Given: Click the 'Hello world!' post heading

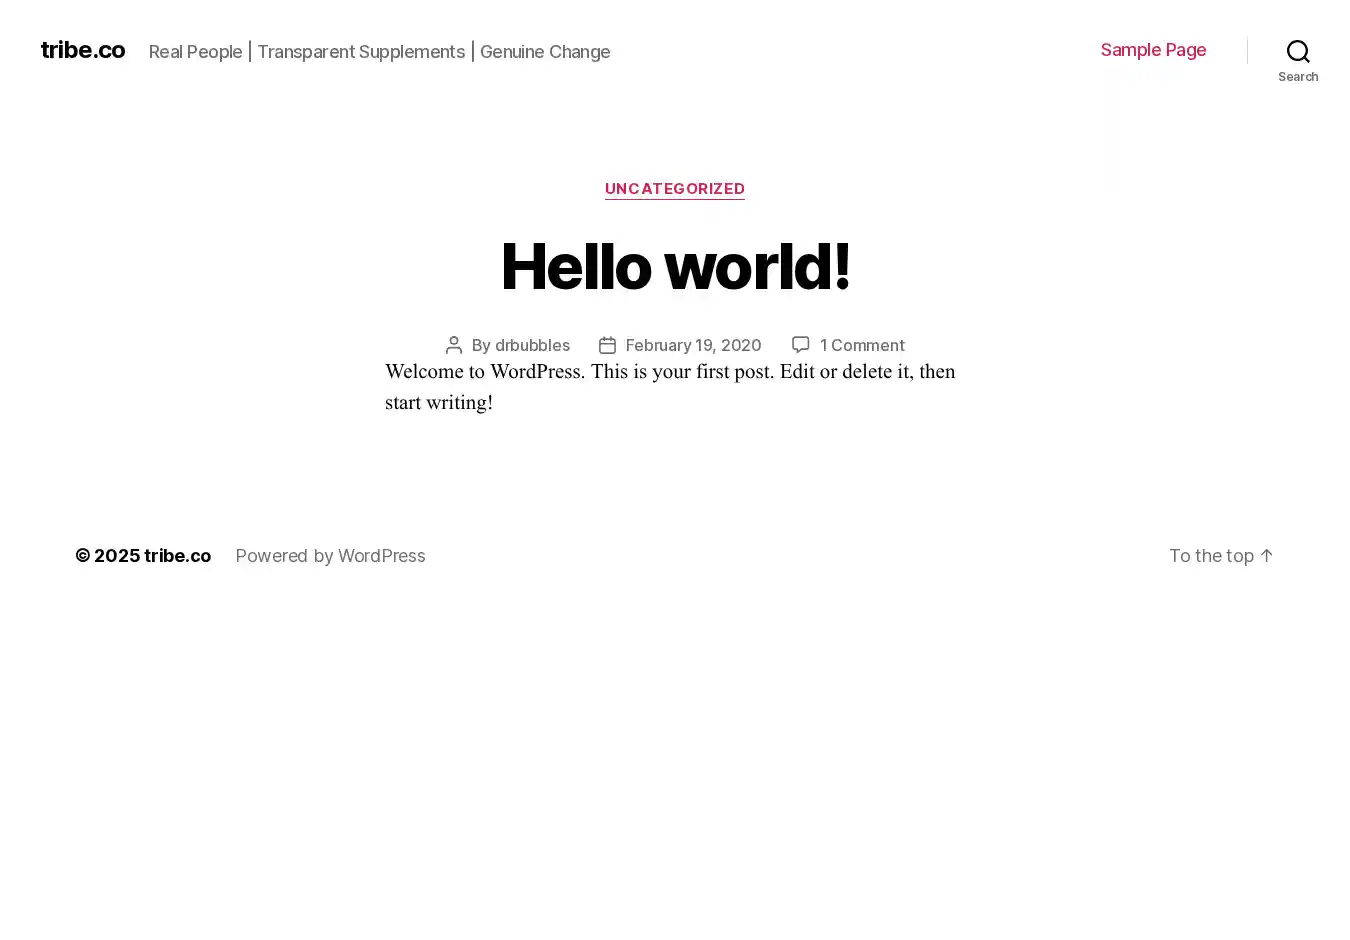Looking at the screenshot, I should point(675,267).
